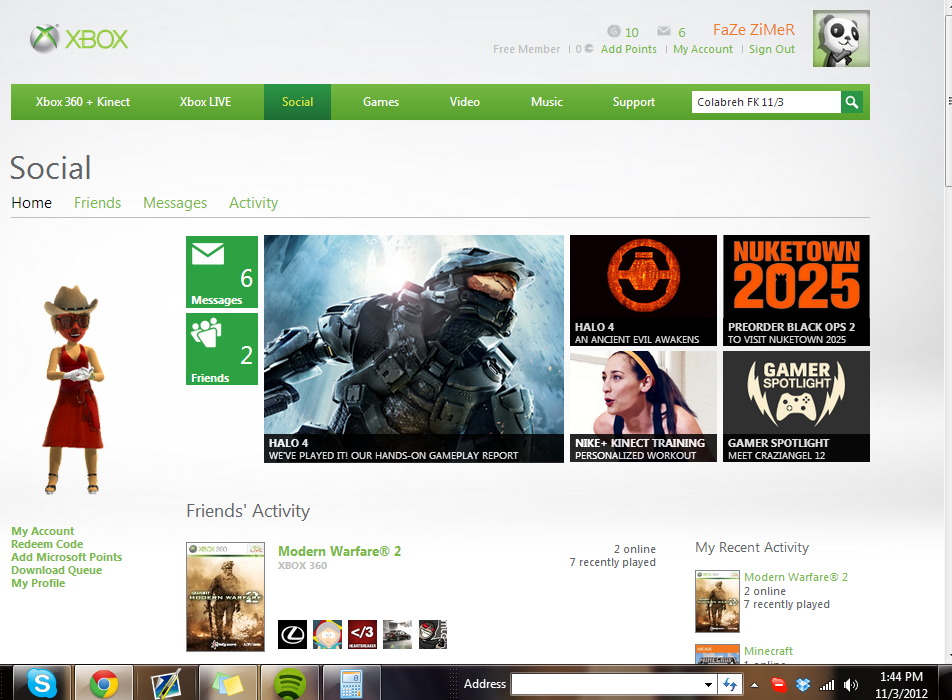Click the Add Points link
This screenshot has width=952, height=700.
click(628, 49)
